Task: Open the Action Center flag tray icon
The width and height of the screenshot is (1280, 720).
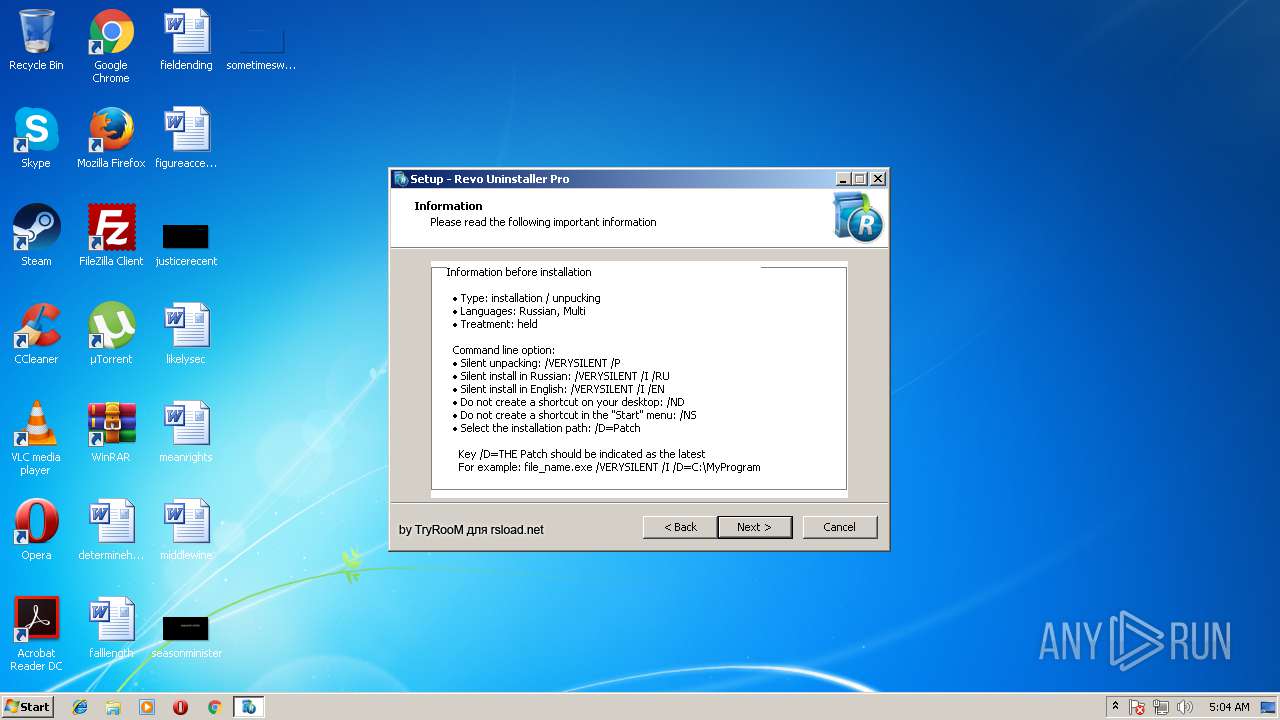Action: point(1137,707)
